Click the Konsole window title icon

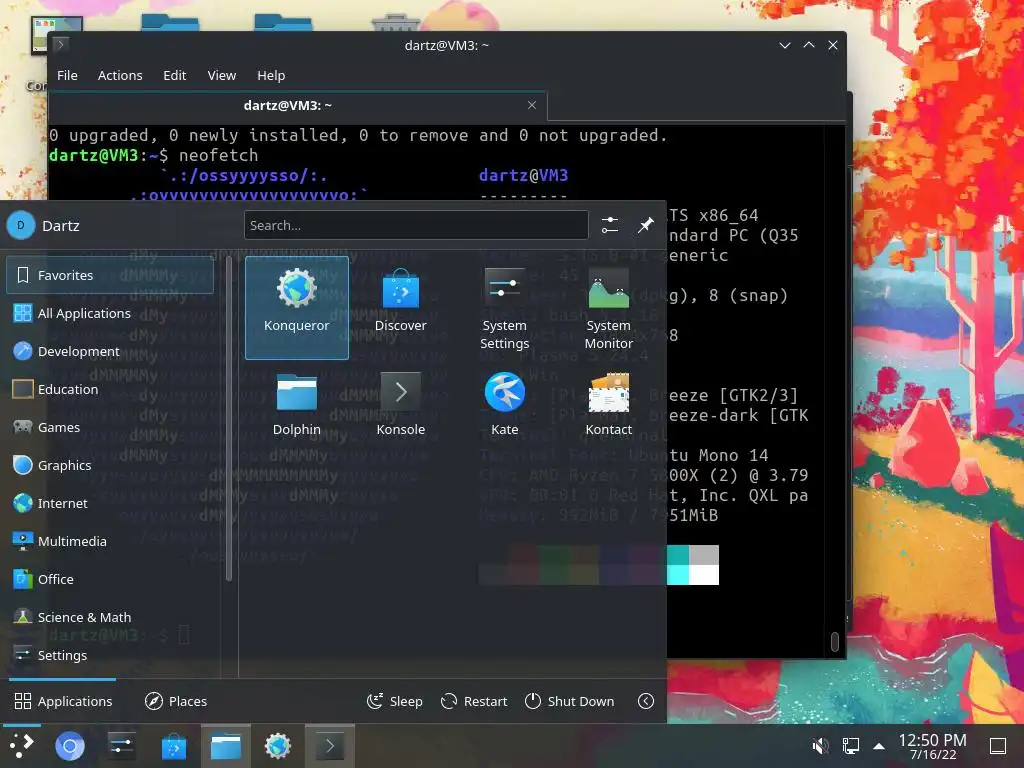point(61,44)
